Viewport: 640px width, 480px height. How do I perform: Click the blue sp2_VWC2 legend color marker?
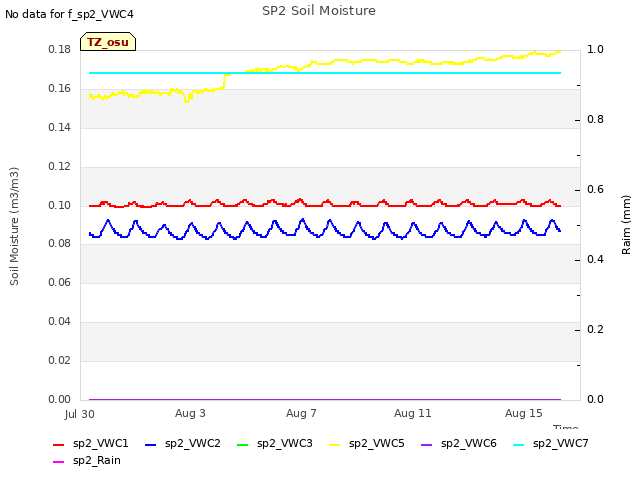[151, 444]
